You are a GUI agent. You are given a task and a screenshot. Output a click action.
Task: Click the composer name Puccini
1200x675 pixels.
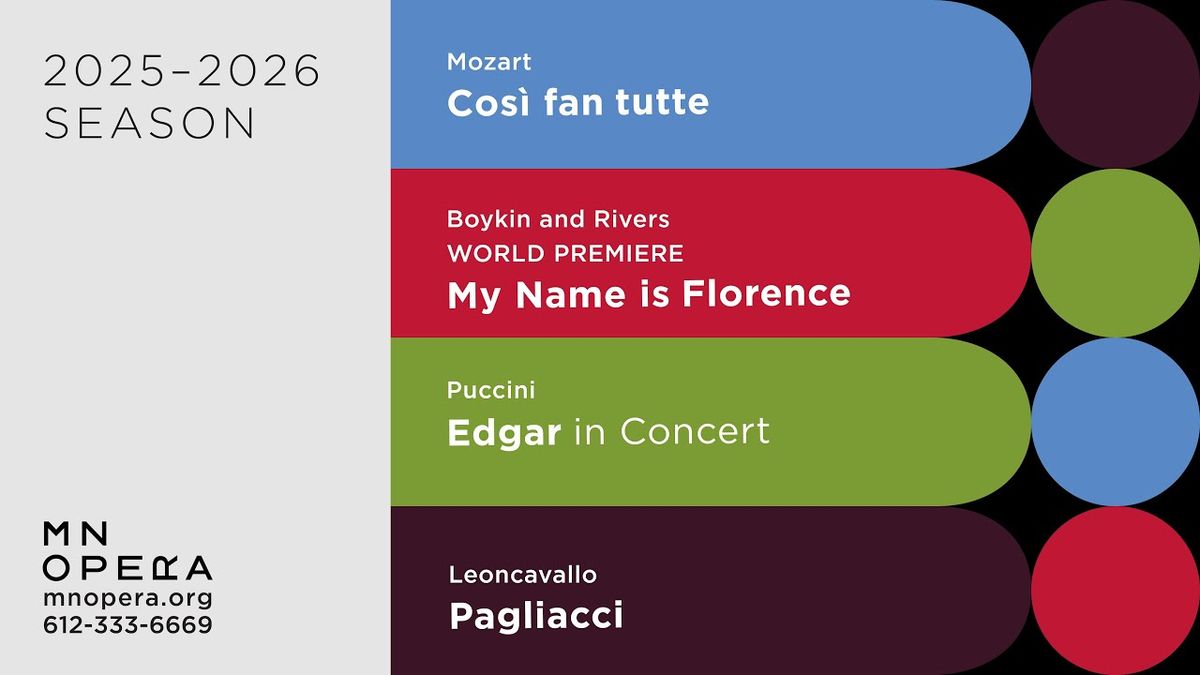click(484, 390)
